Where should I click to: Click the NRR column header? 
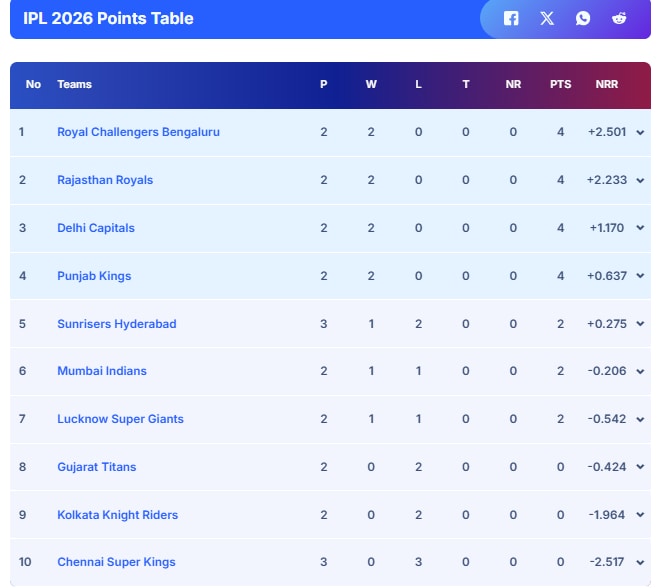pyautogui.click(x=607, y=85)
